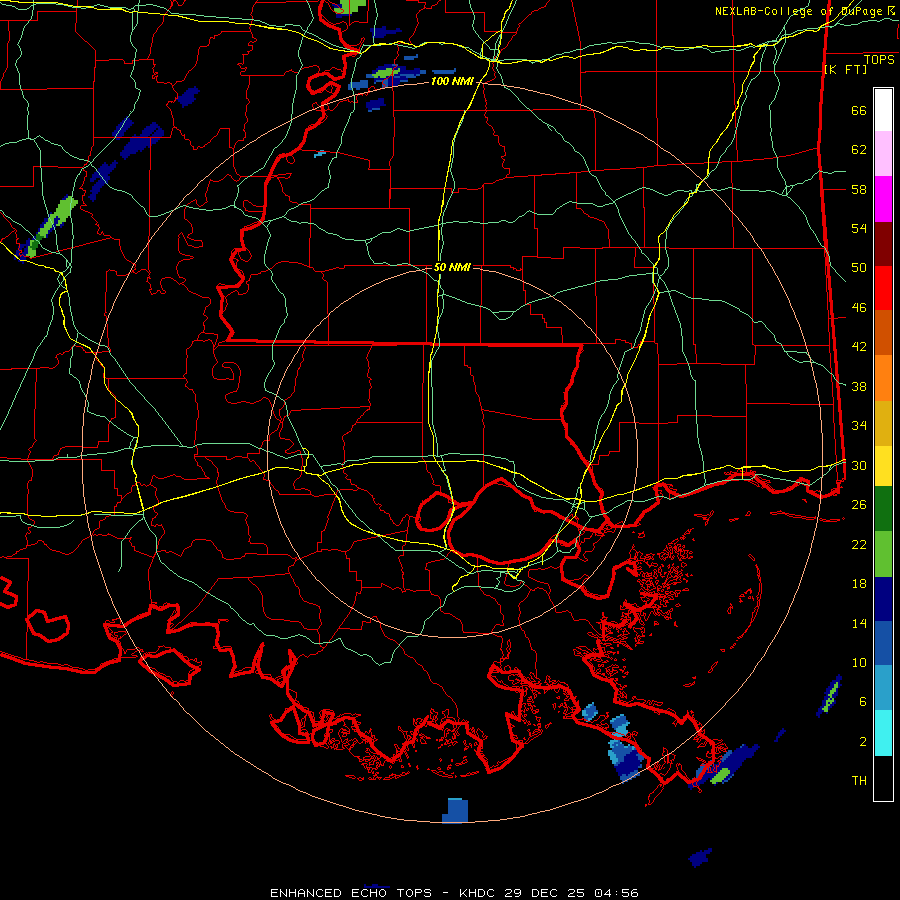Pick the bright yellow legend swatch
900x900 pixels.
click(x=883, y=466)
